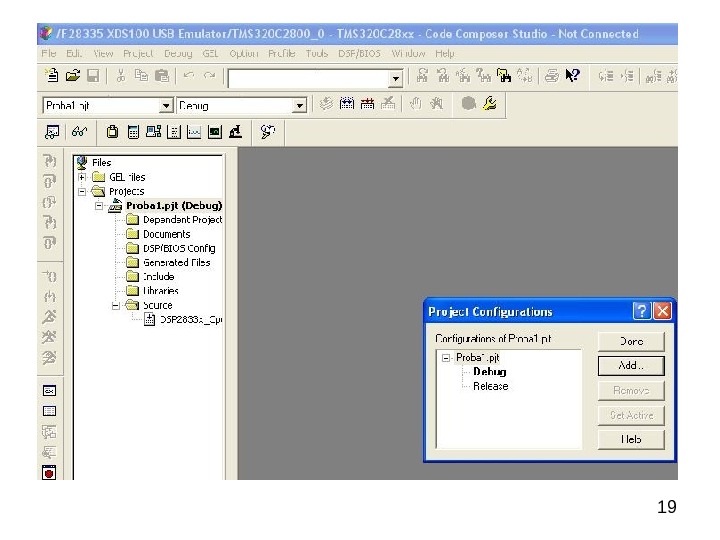Open the DSP/BIOS menu
Image resolution: width=720 pixels, height=540 pixels.
pyautogui.click(x=359, y=54)
